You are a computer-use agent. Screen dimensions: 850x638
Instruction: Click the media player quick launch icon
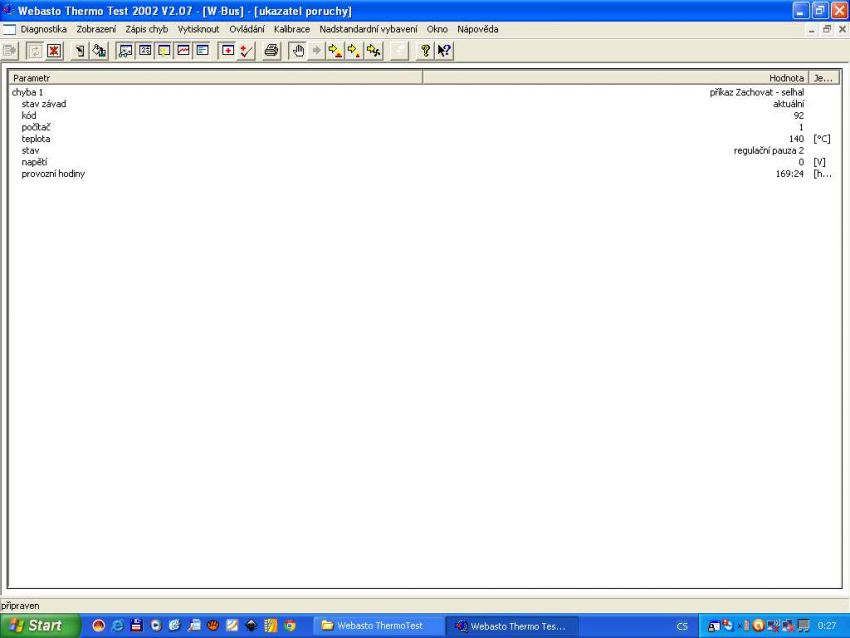[x=156, y=626]
